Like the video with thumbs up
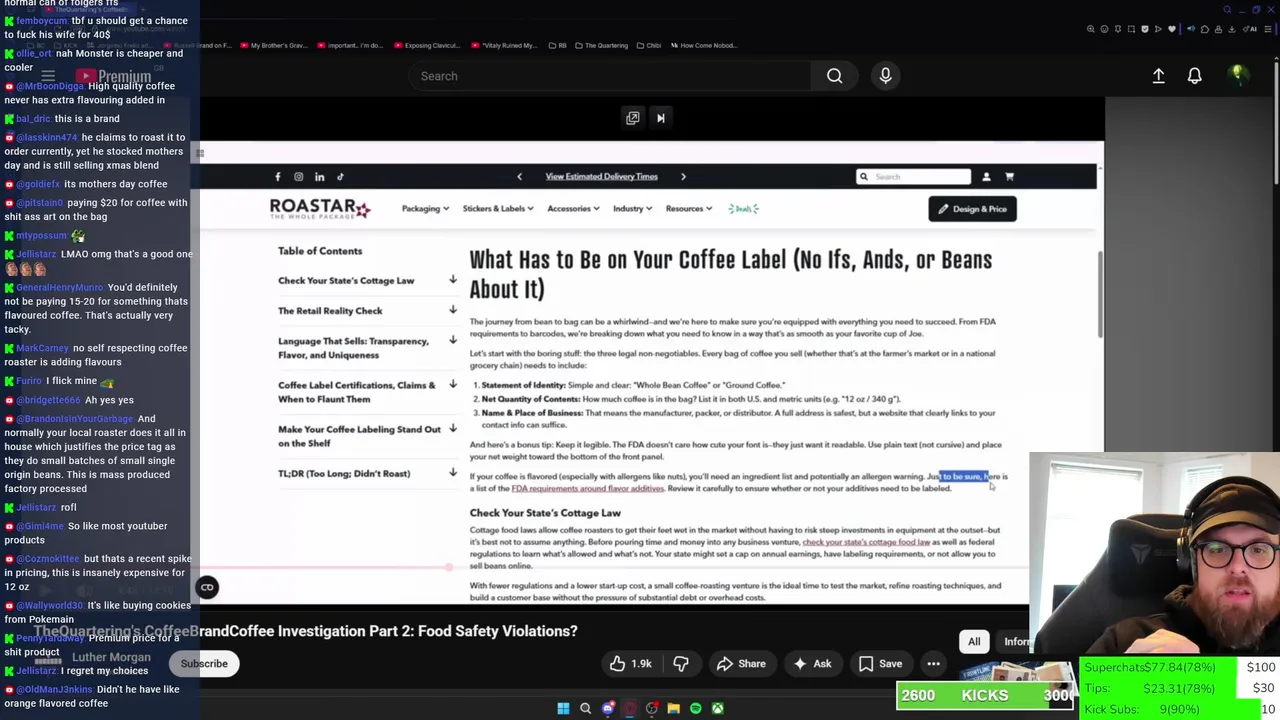This screenshot has width=1280, height=720. 631,664
